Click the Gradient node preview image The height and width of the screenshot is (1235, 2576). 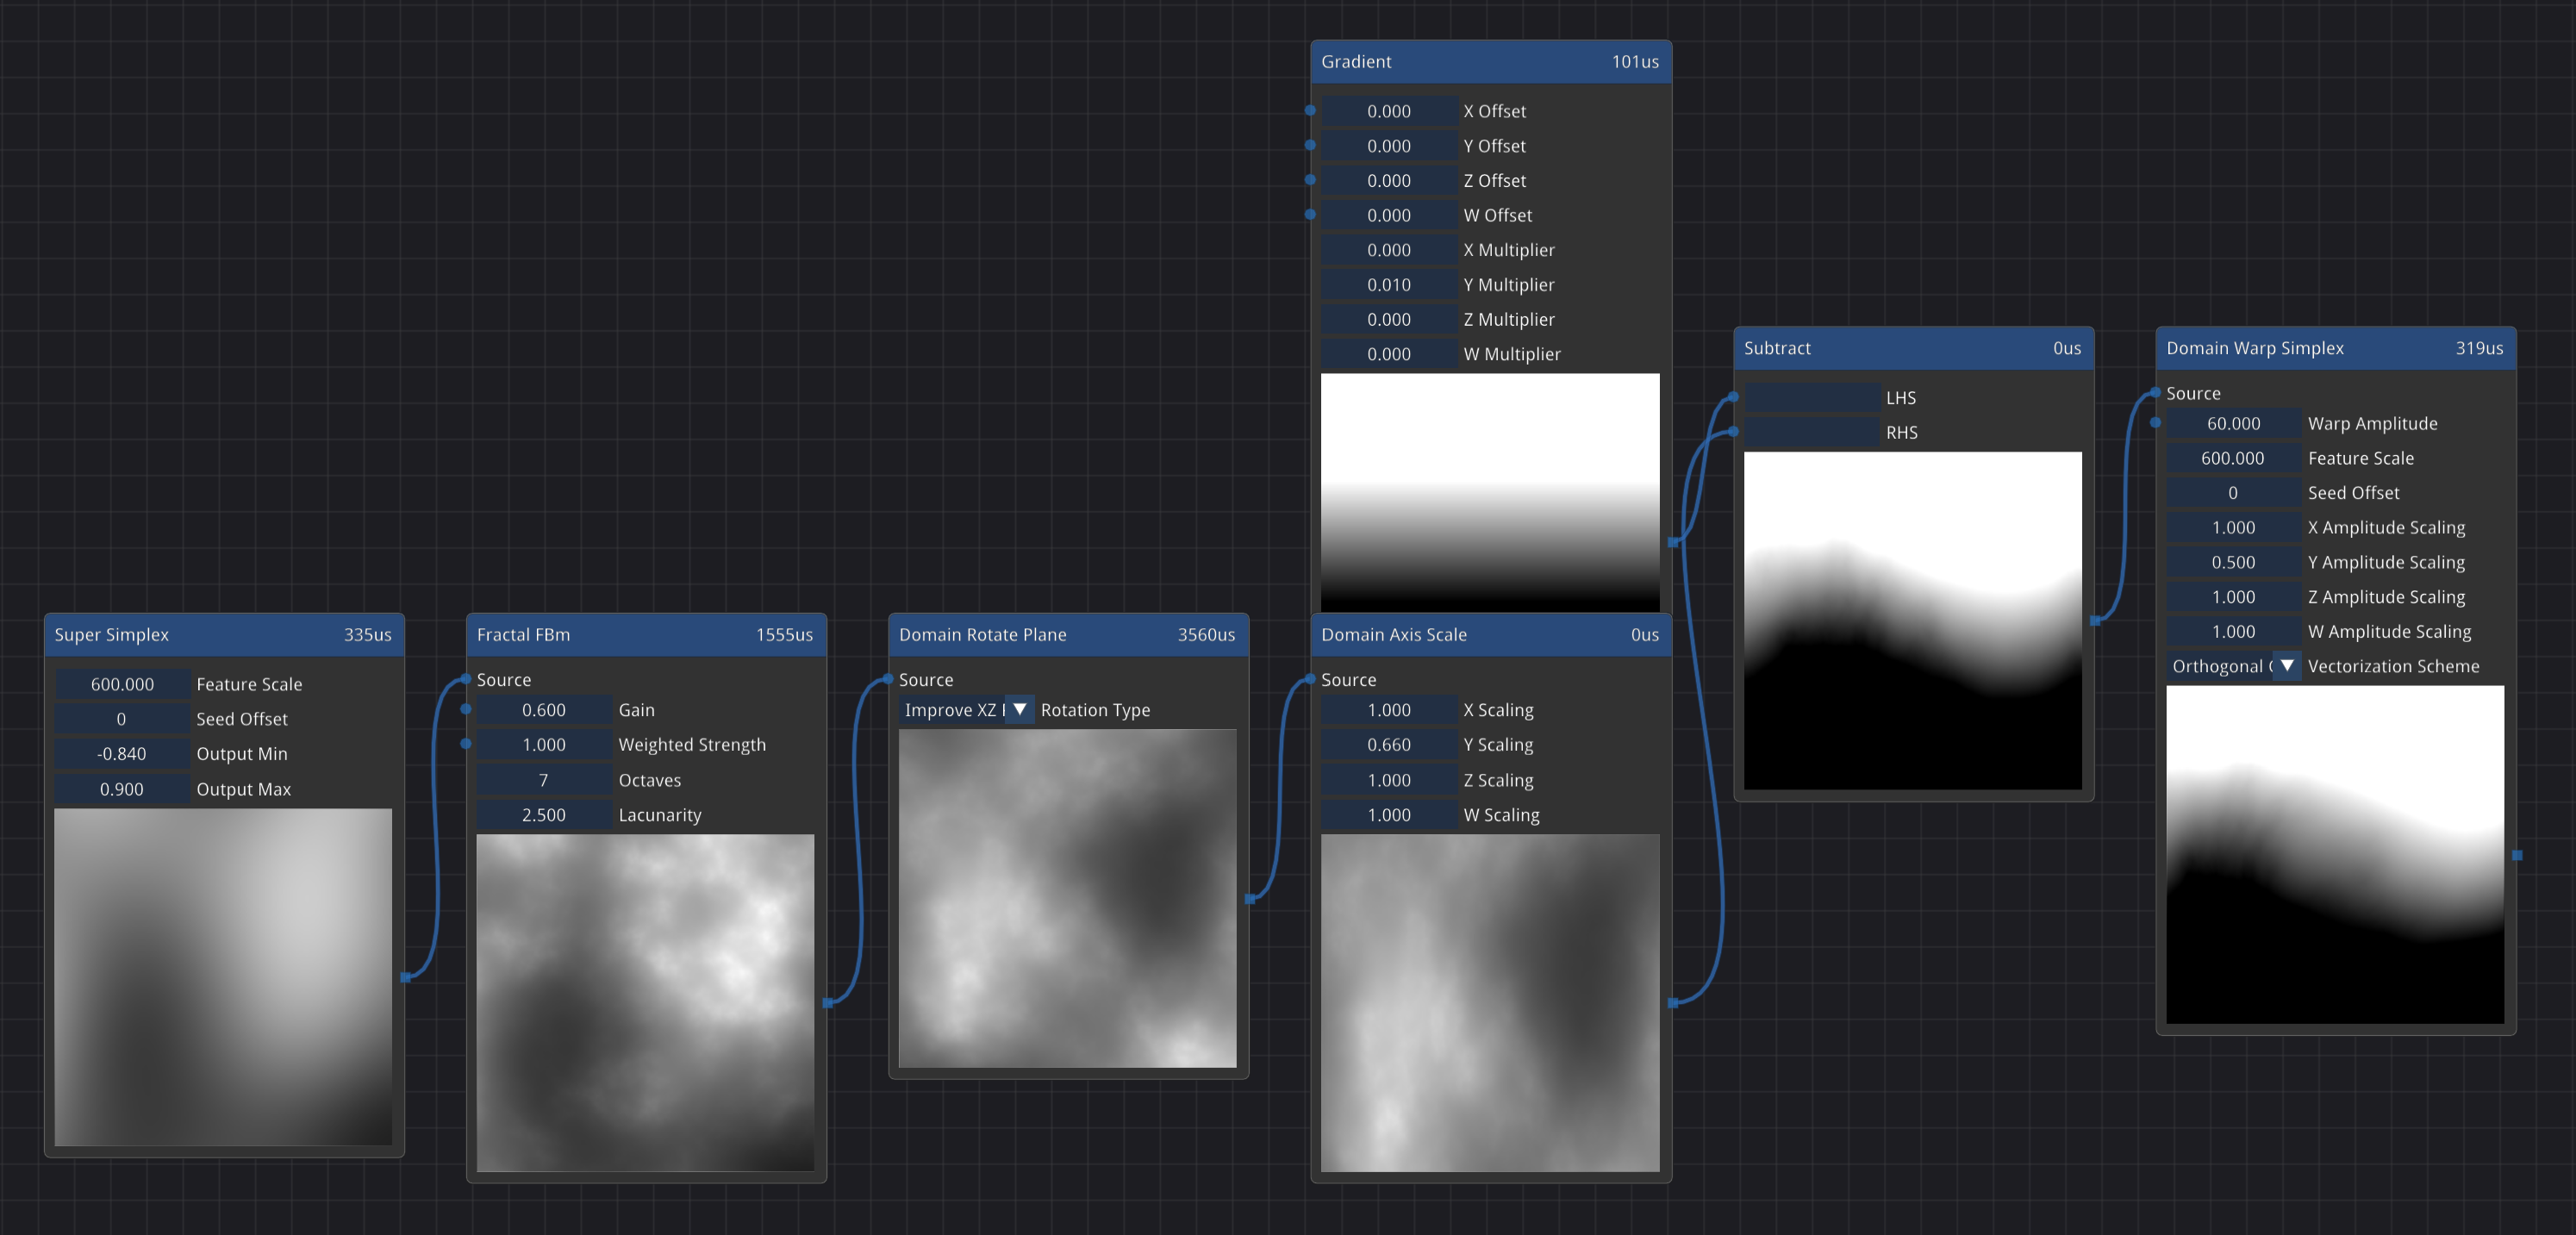click(x=1489, y=490)
